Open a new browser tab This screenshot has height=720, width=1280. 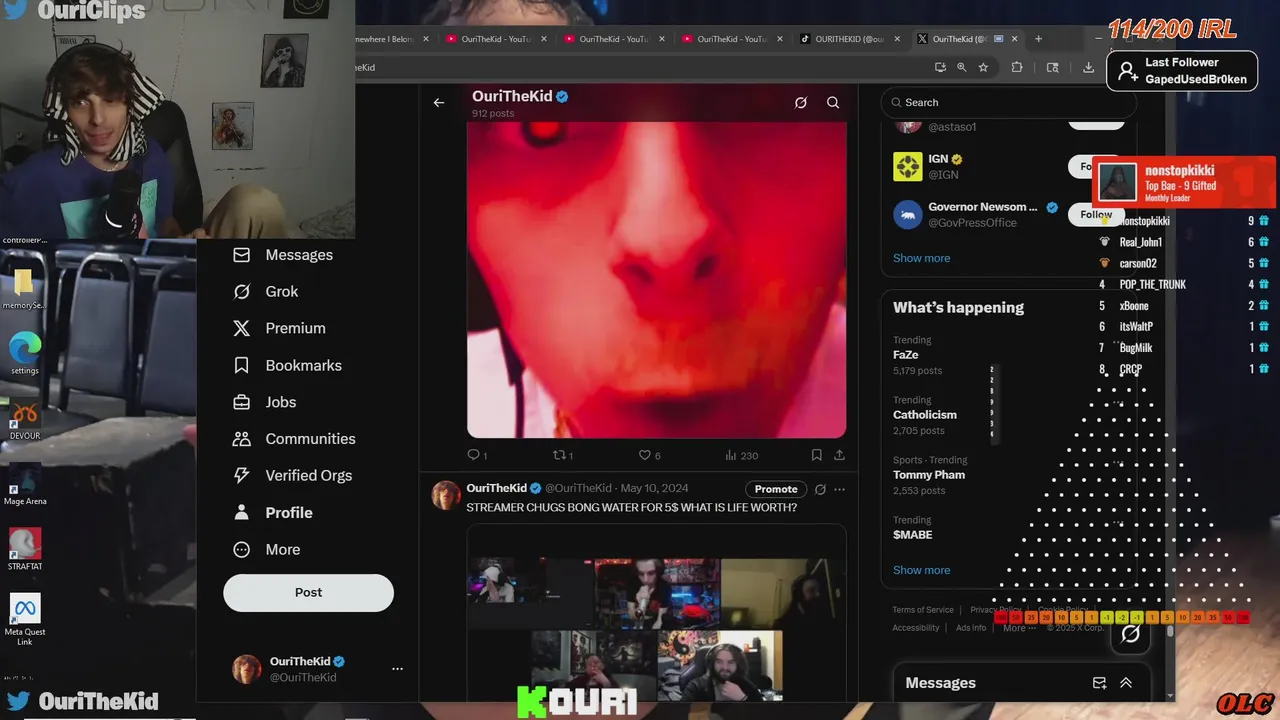[1038, 39]
